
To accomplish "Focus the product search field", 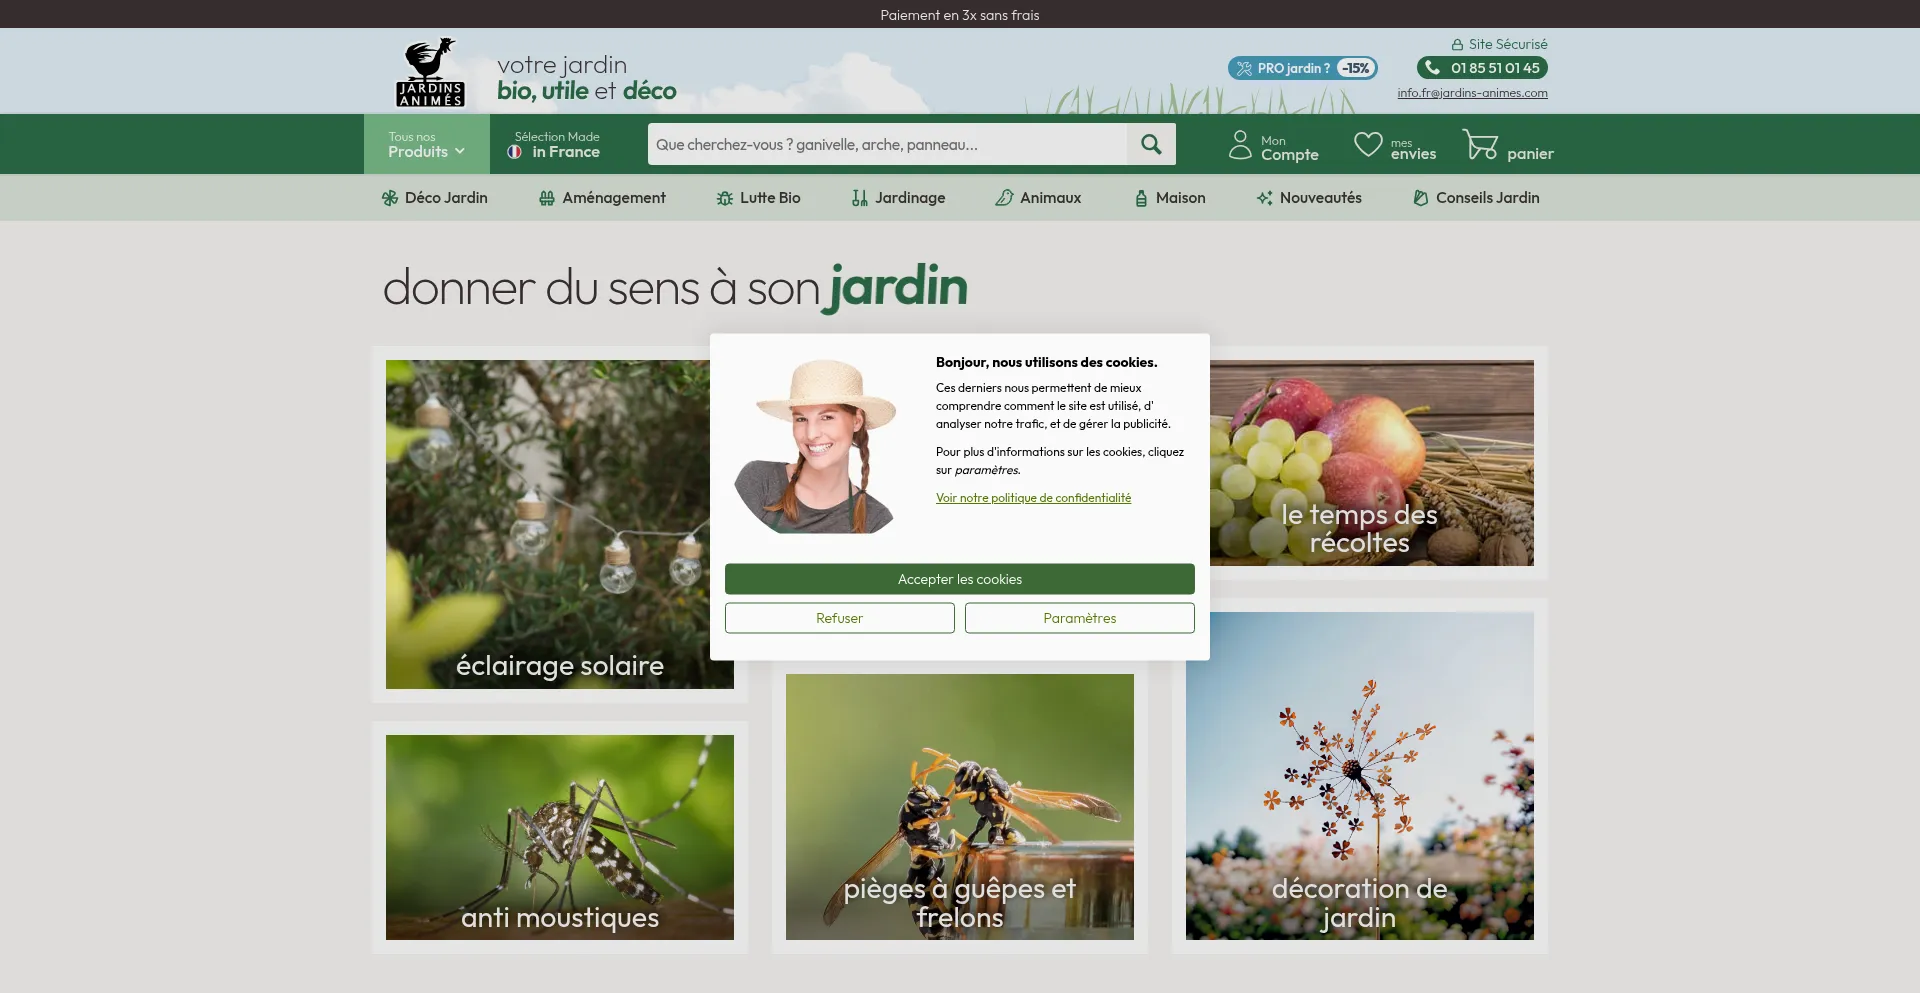I will 886,145.
